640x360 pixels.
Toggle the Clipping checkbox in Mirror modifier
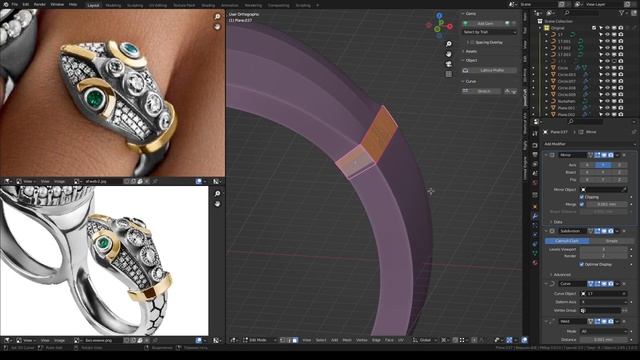(x=582, y=197)
